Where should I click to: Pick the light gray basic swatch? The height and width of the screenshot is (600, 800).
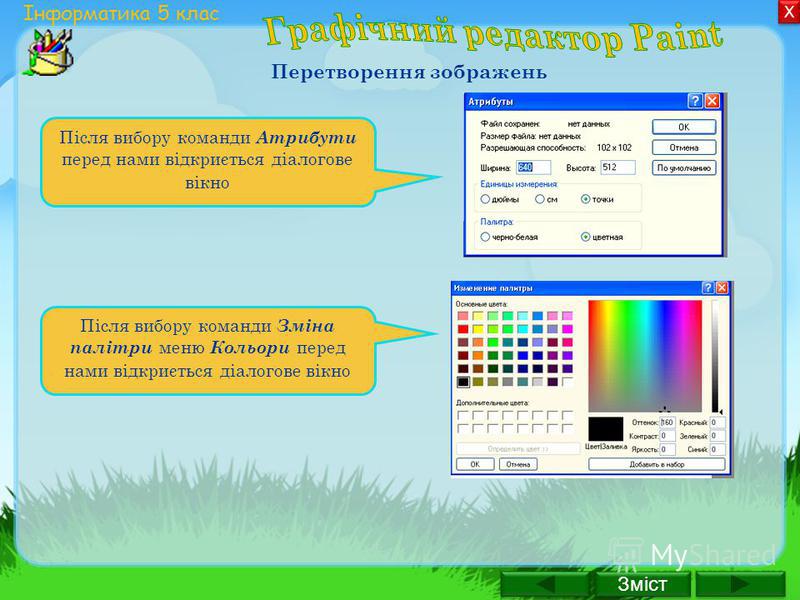coord(537,382)
